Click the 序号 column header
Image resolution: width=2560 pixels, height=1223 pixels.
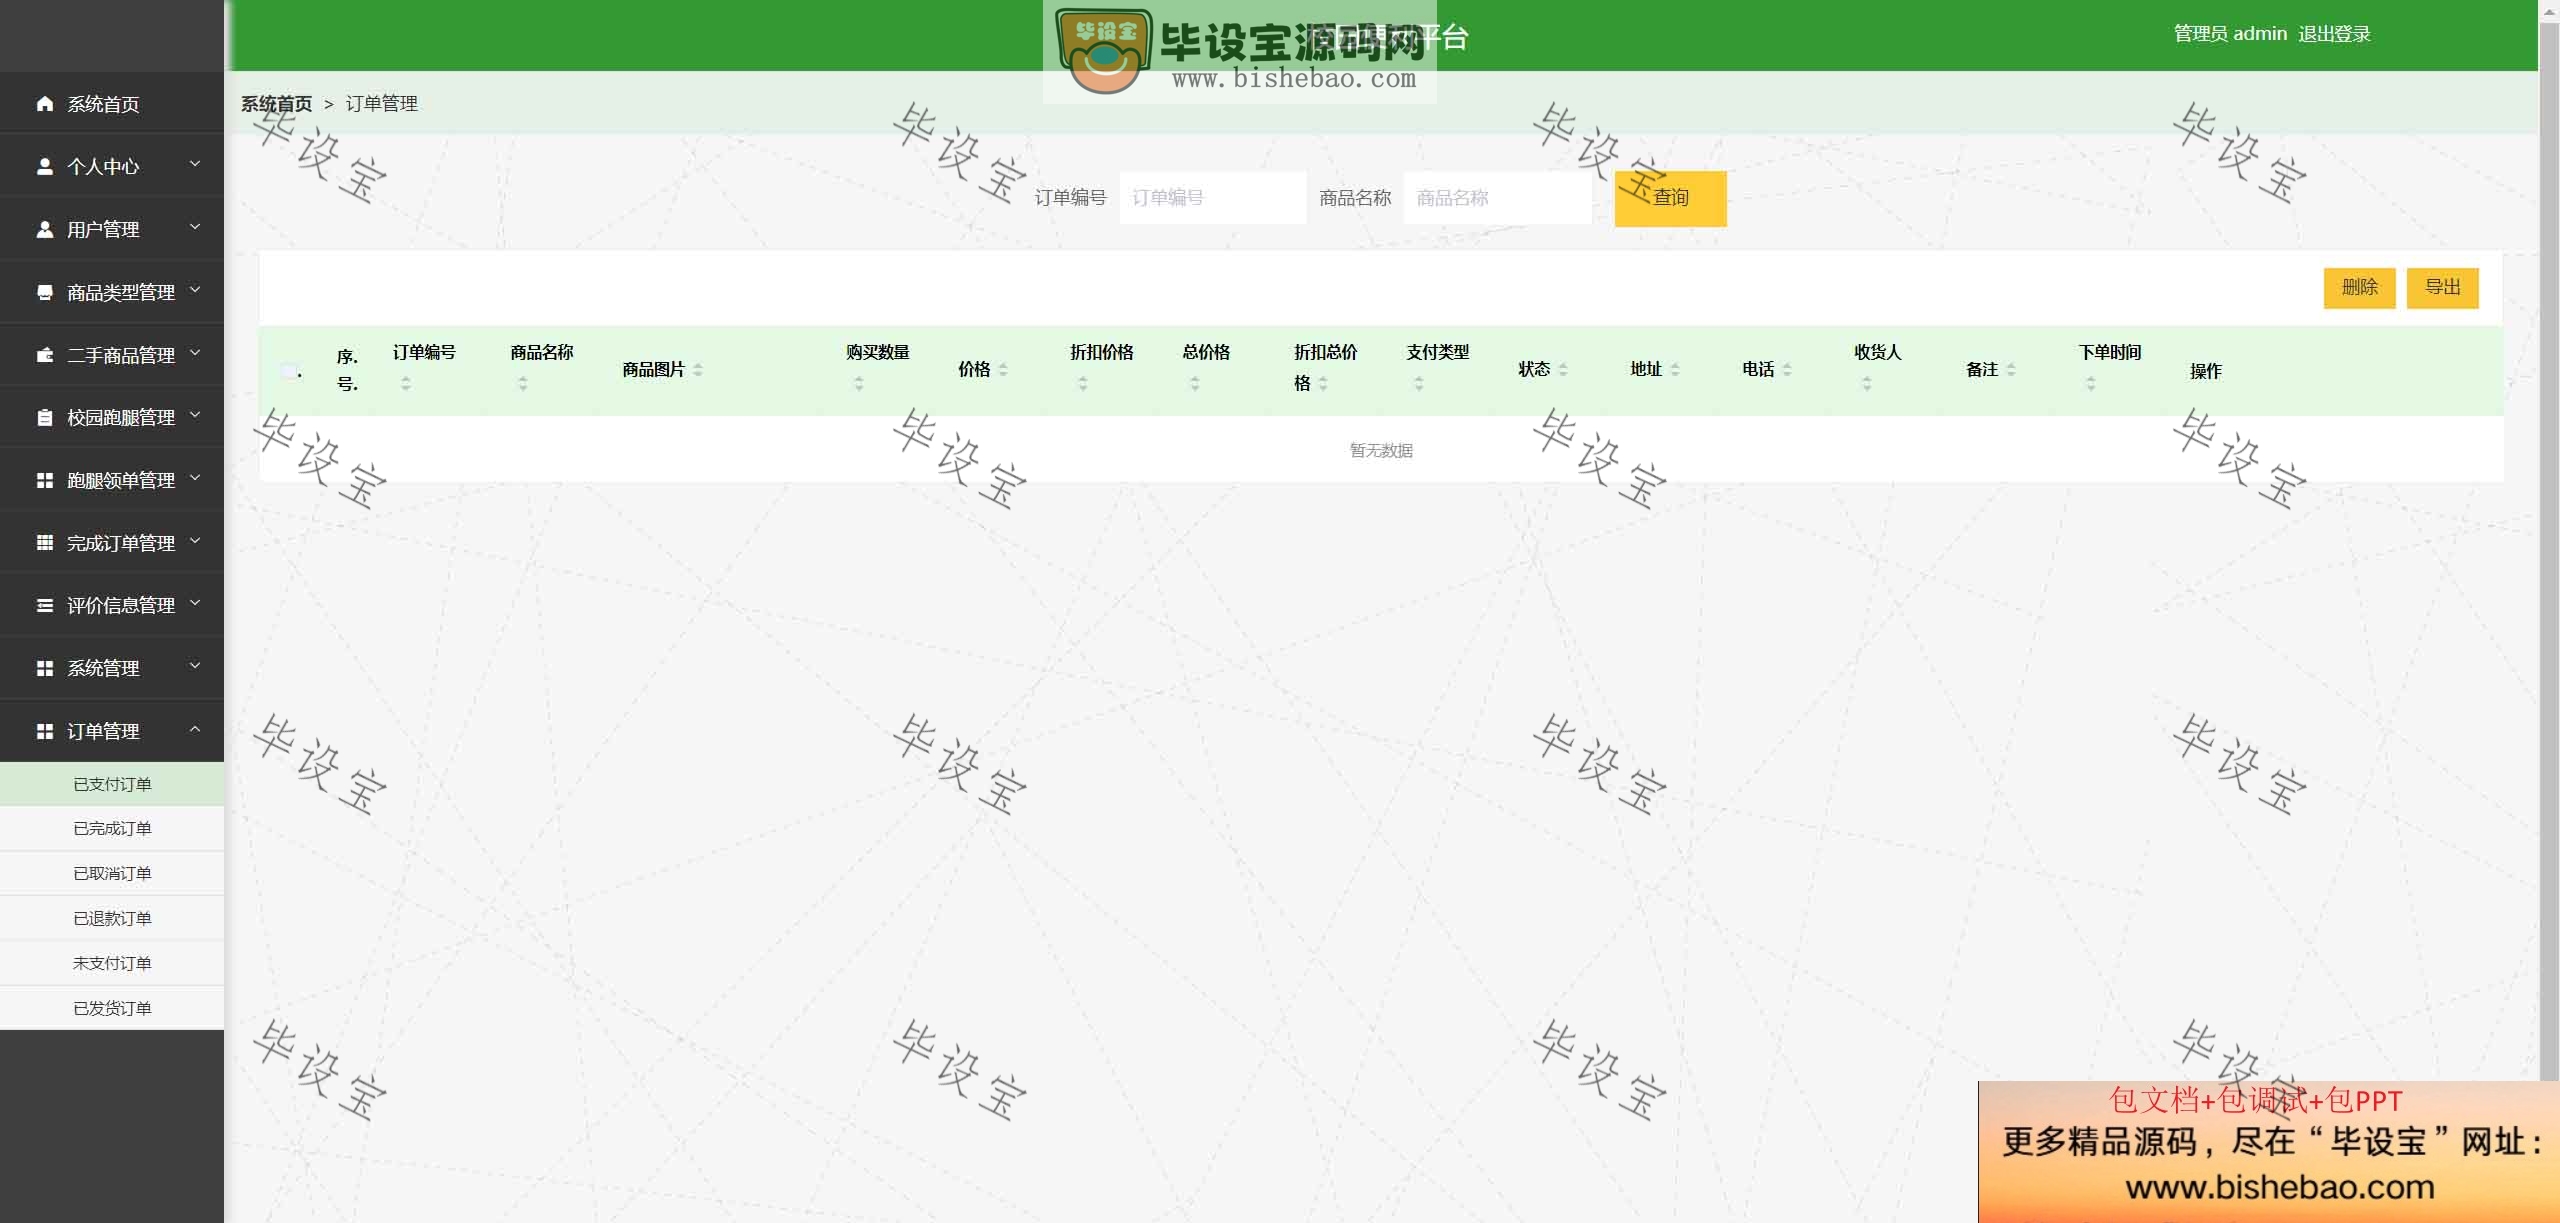(x=347, y=370)
